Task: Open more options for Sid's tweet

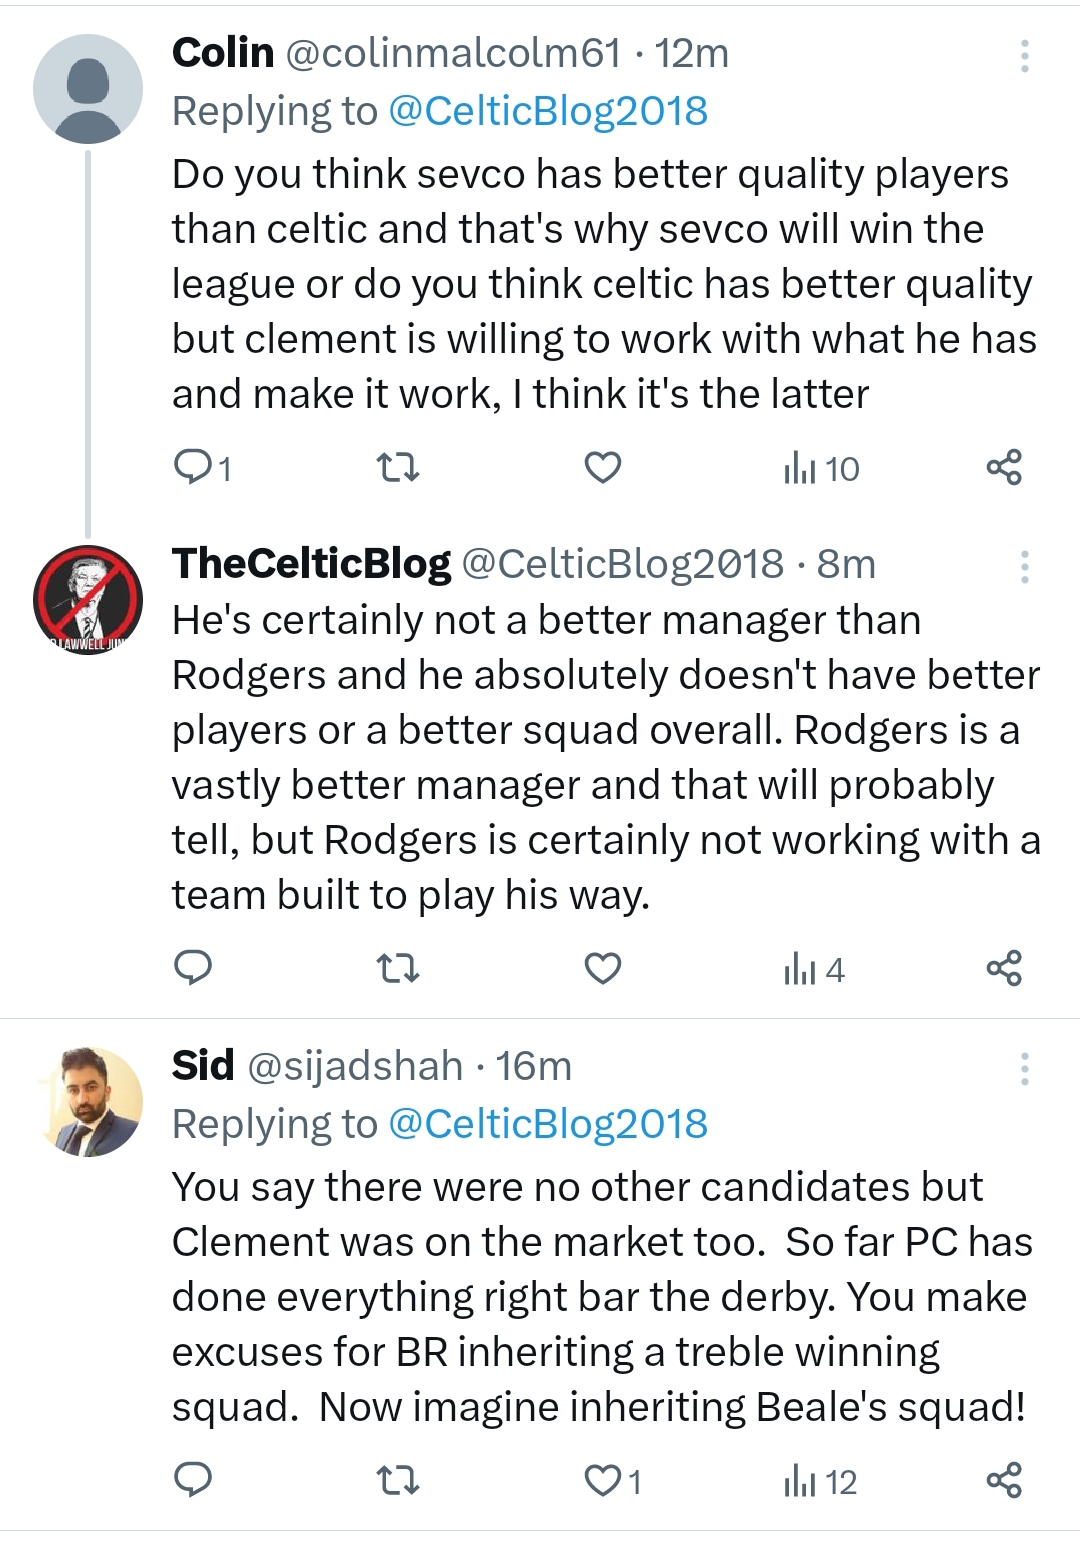Action: 1024,1069
